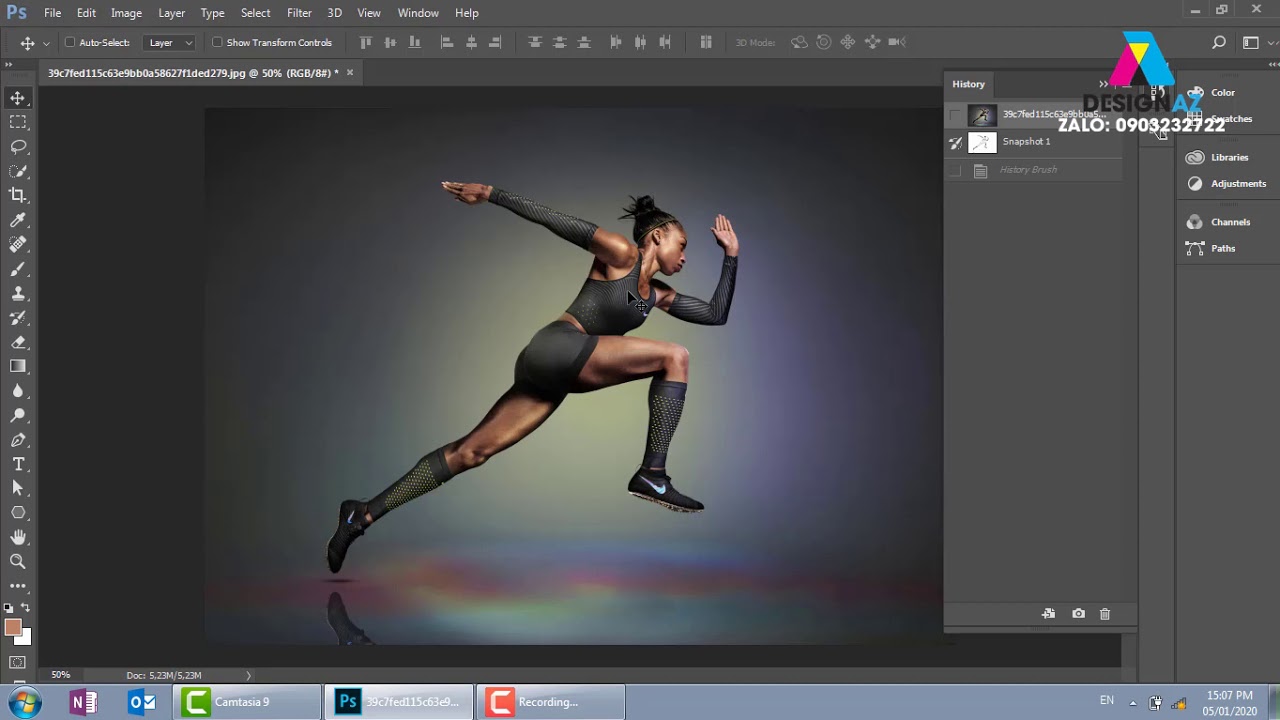Show hidden system tray icons arrow
This screenshot has height=720, width=1280.
point(1133,702)
